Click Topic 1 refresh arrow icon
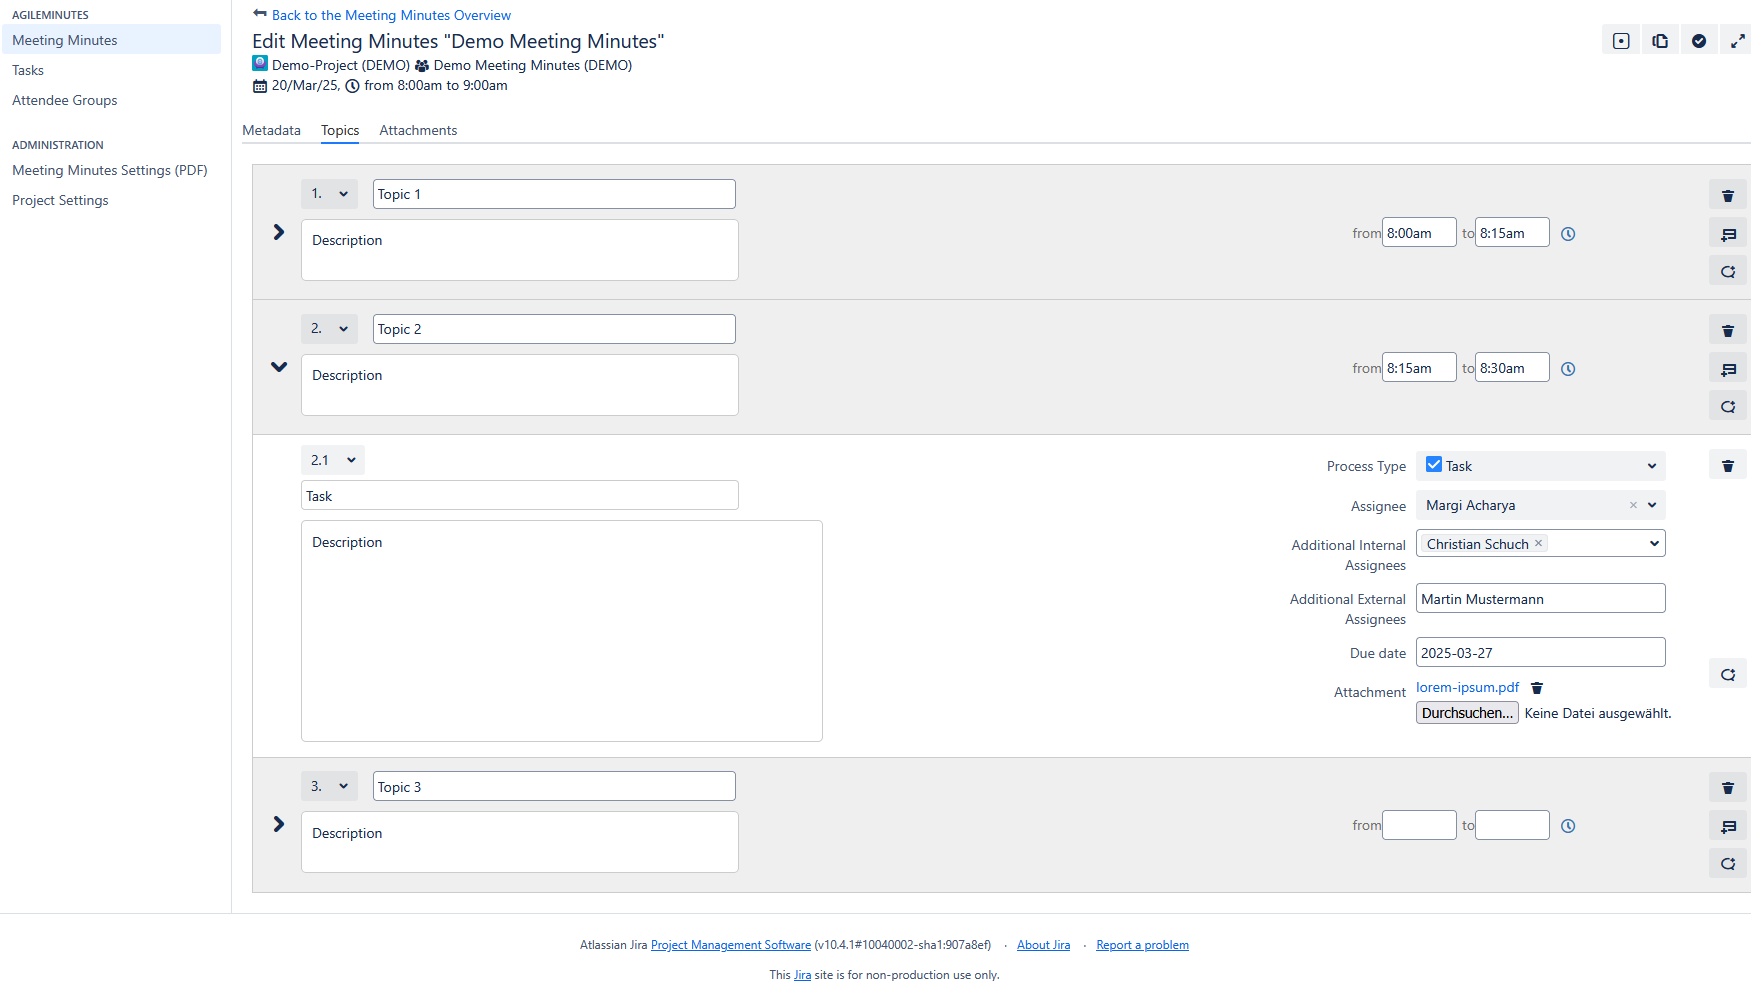This screenshot has height=981, width=1751. (1728, 271)
